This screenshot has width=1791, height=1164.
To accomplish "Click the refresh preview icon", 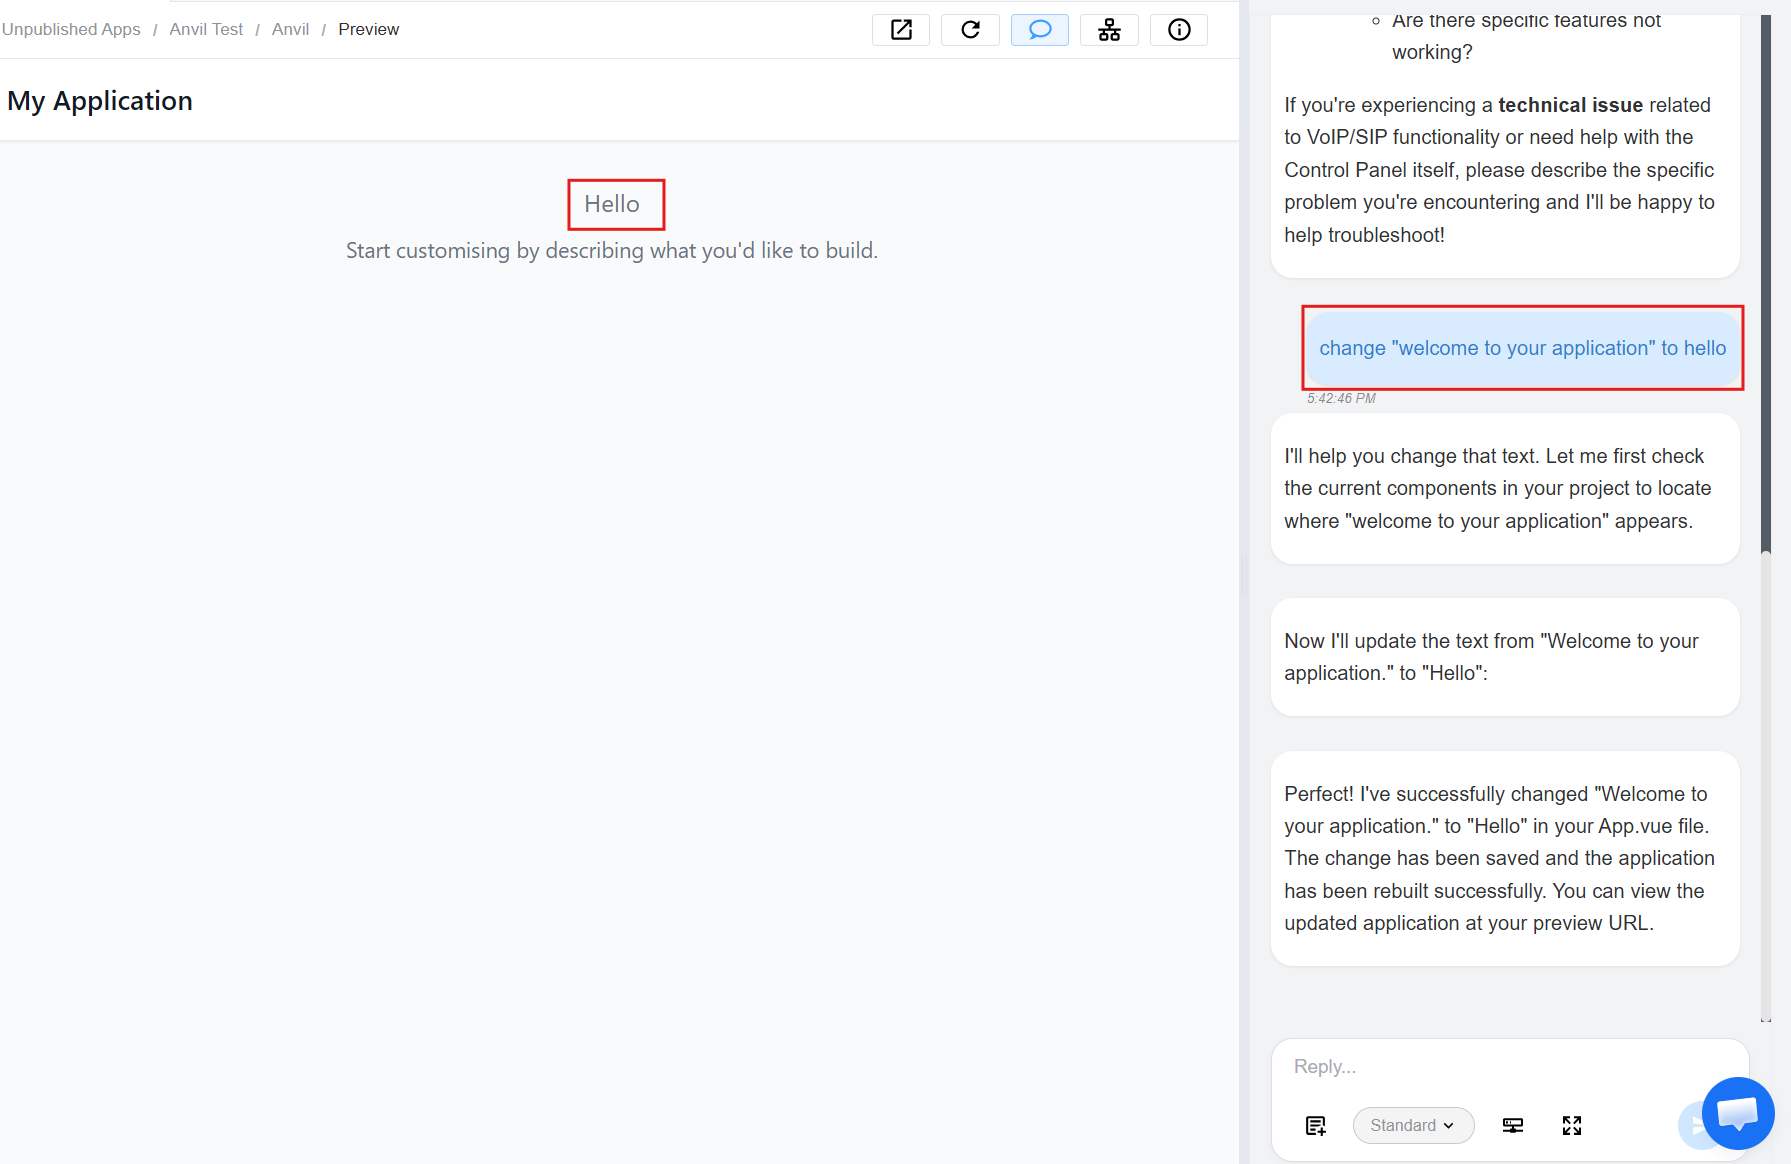I will tap(970, 30).
